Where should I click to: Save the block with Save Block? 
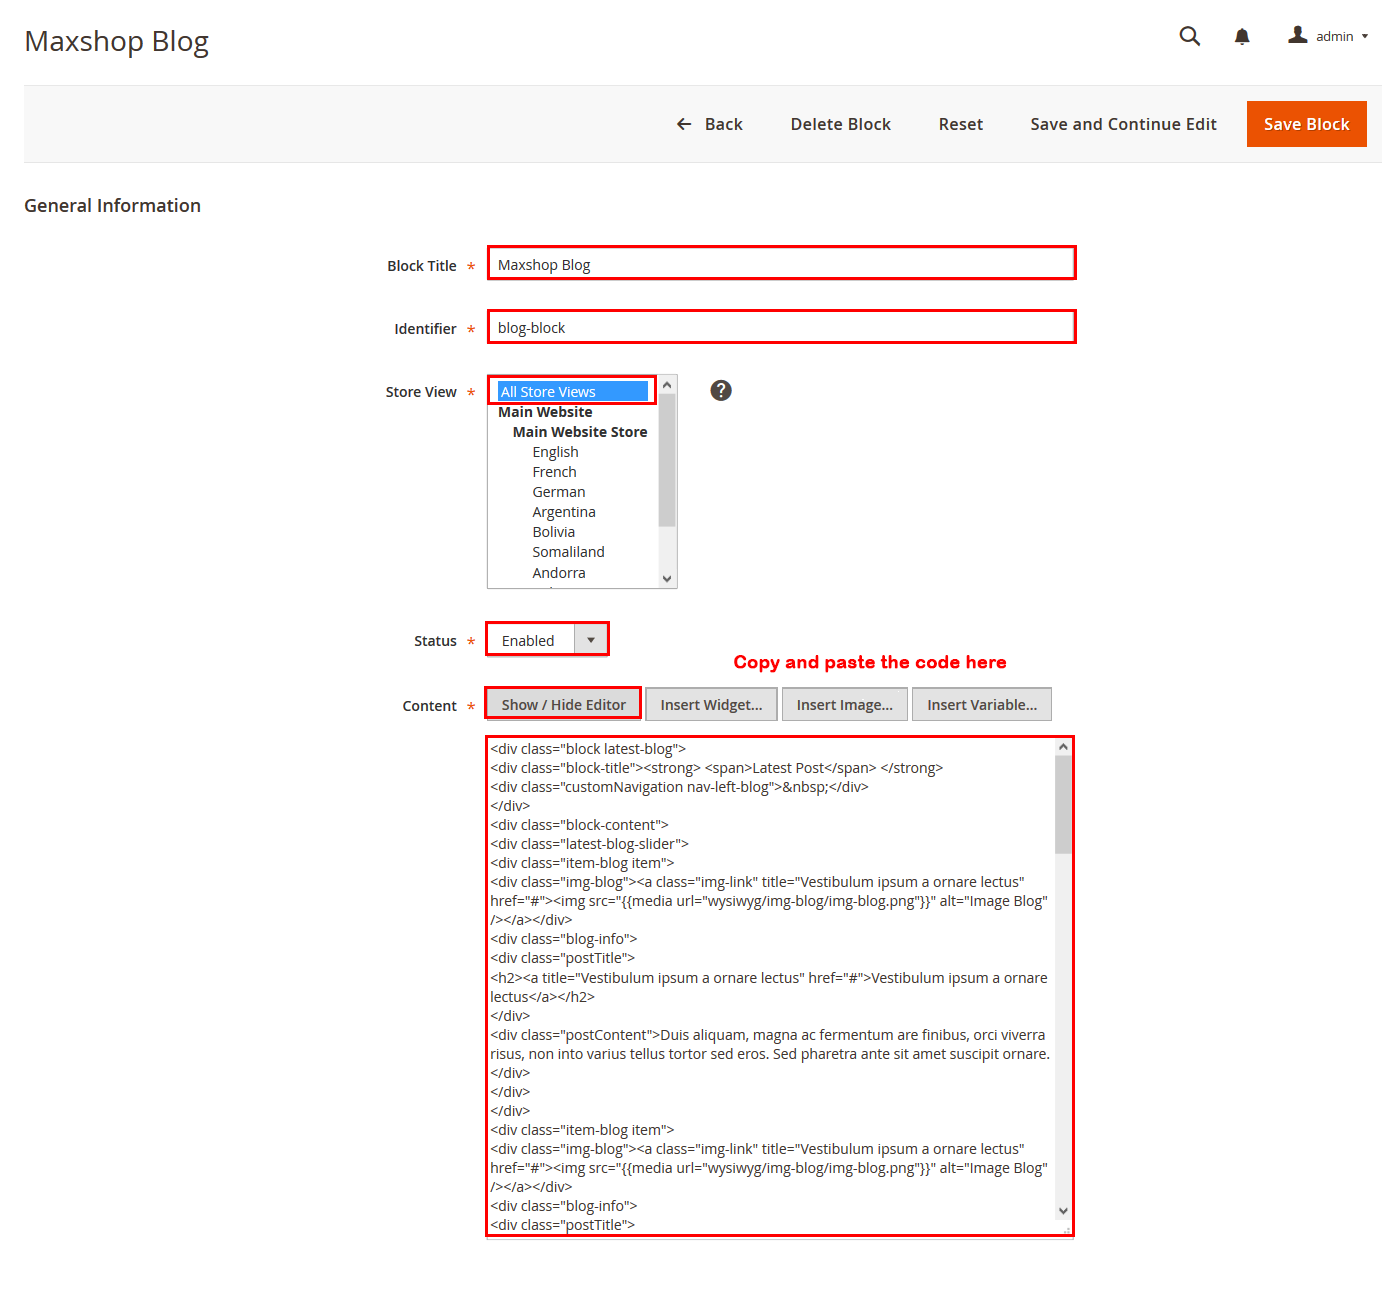(1306, 124)
